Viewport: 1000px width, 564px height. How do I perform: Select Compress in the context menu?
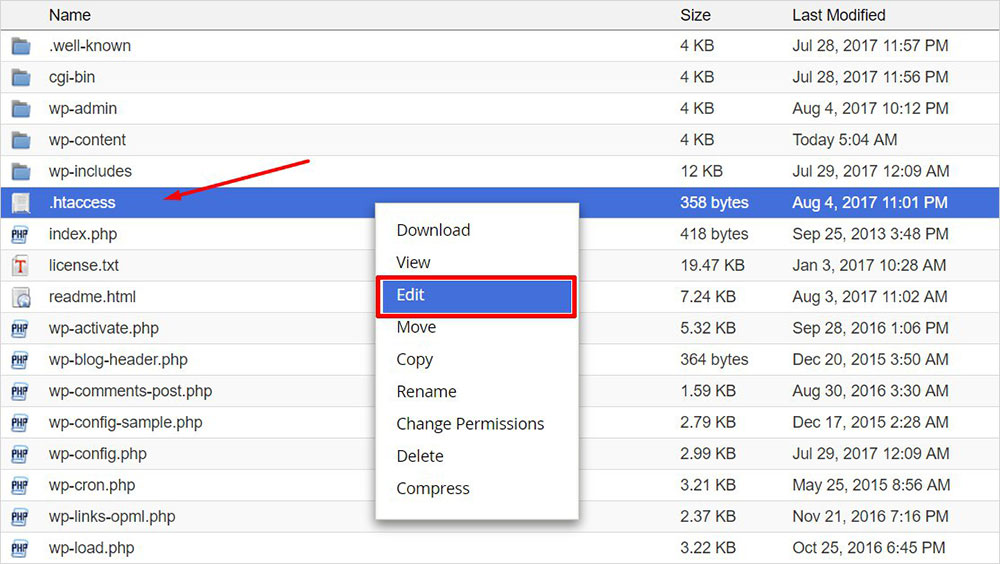point(433,489)
